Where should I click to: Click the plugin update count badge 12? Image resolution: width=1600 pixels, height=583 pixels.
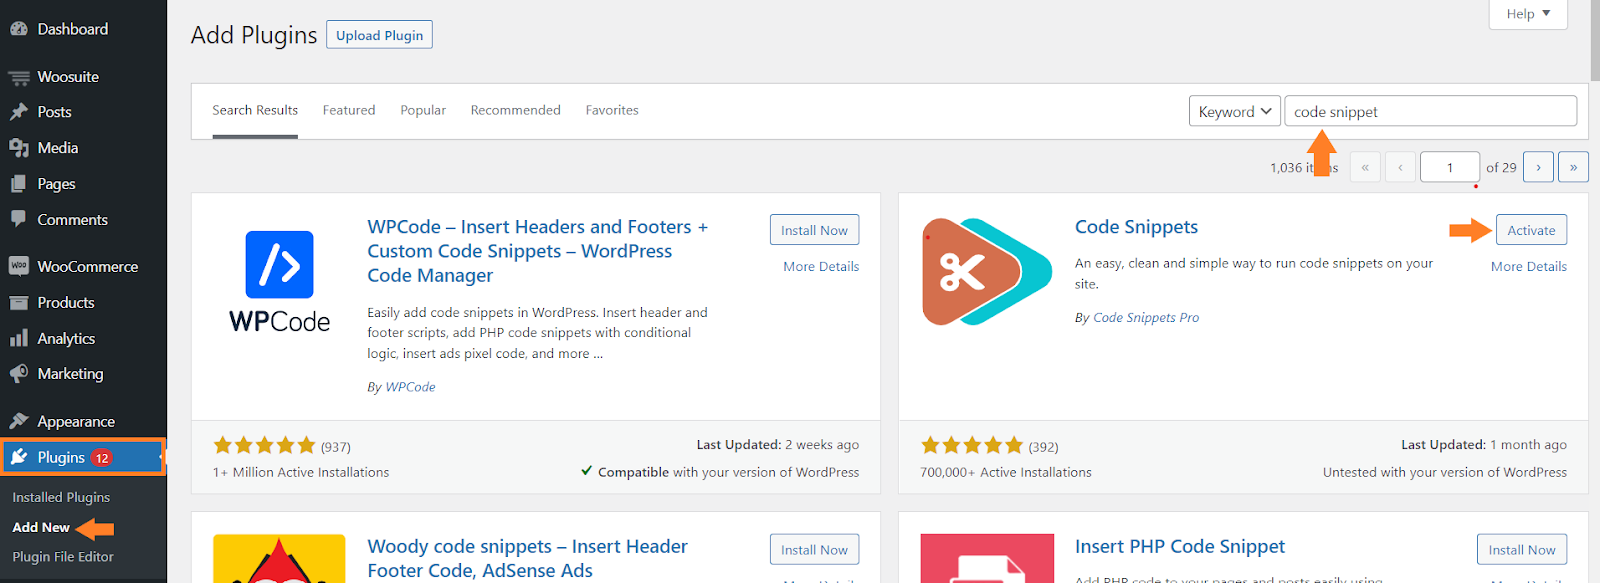[102, 458]
